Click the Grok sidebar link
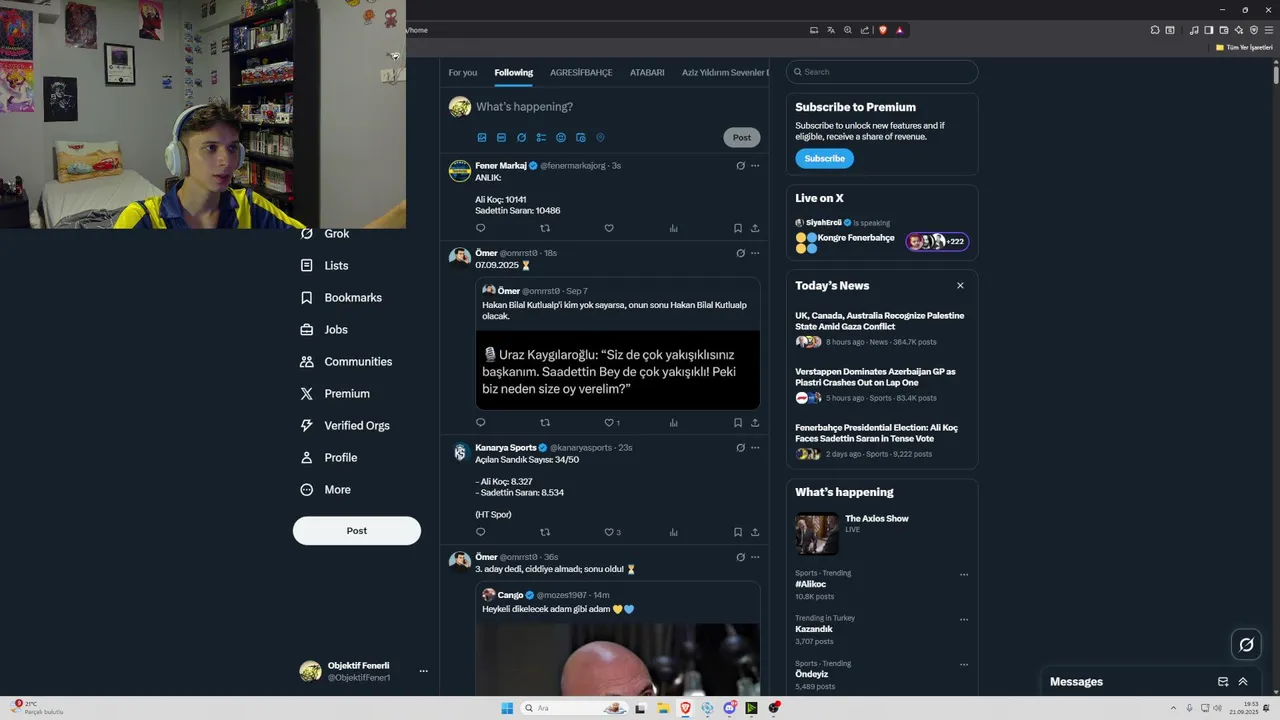 coord(325,234)
